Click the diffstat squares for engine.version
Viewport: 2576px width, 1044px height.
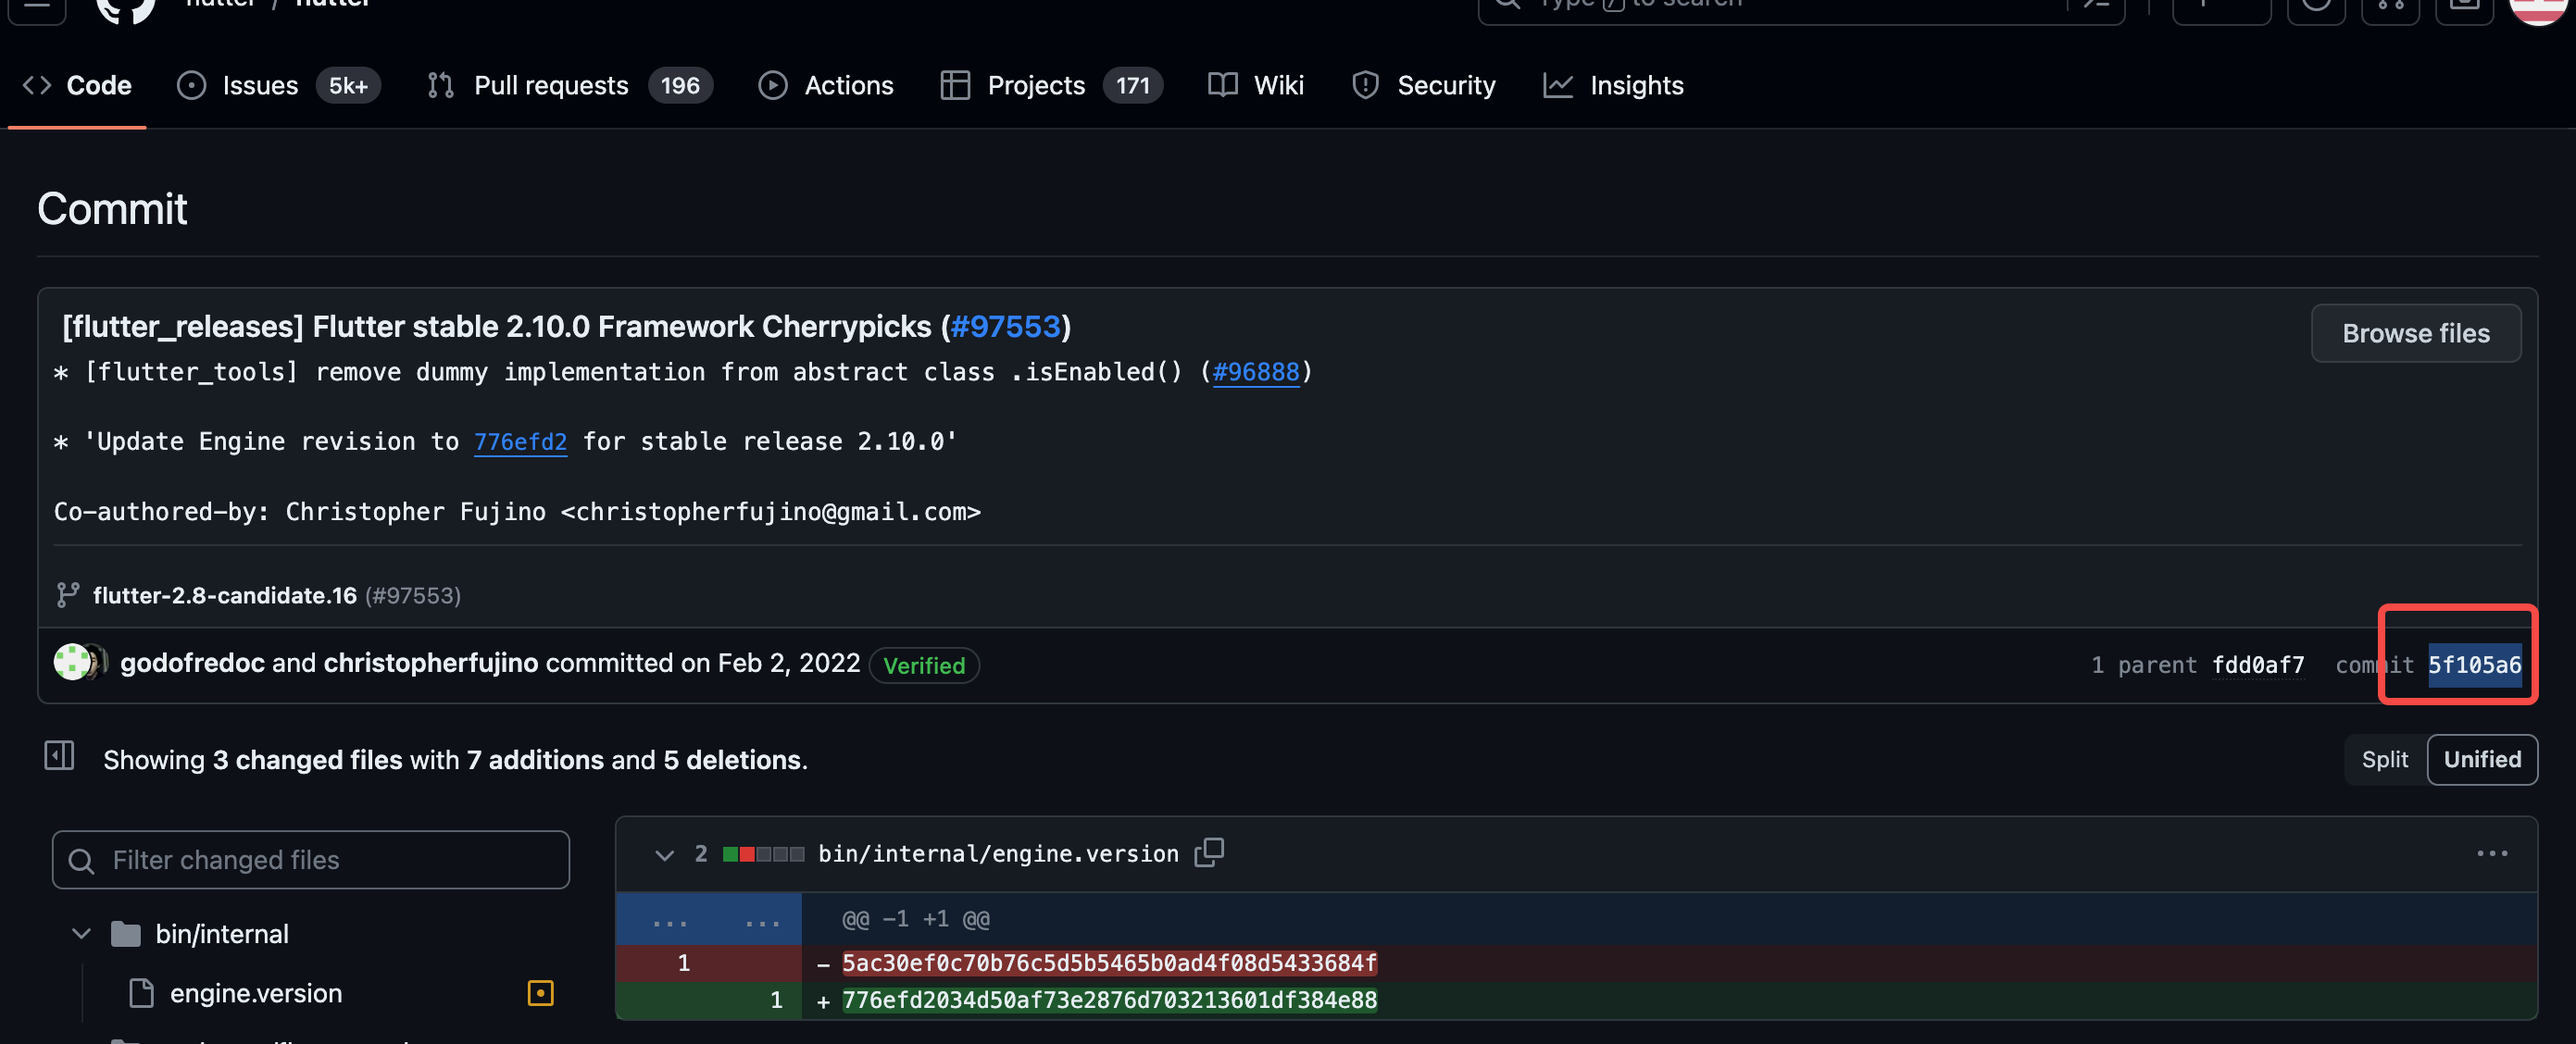tap(763, 855)
